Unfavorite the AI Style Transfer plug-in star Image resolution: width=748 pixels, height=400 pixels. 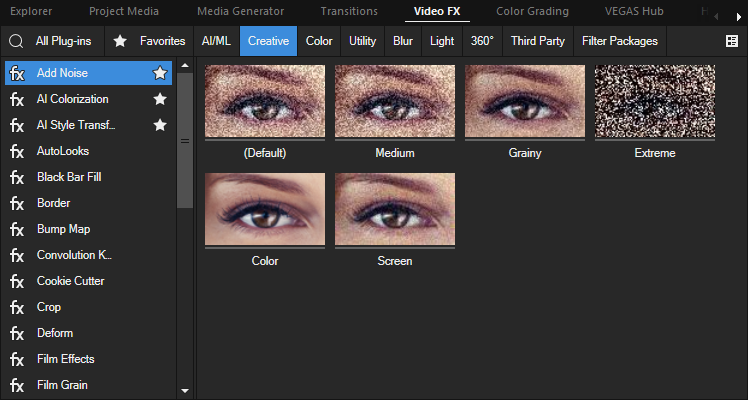(159, 125)
